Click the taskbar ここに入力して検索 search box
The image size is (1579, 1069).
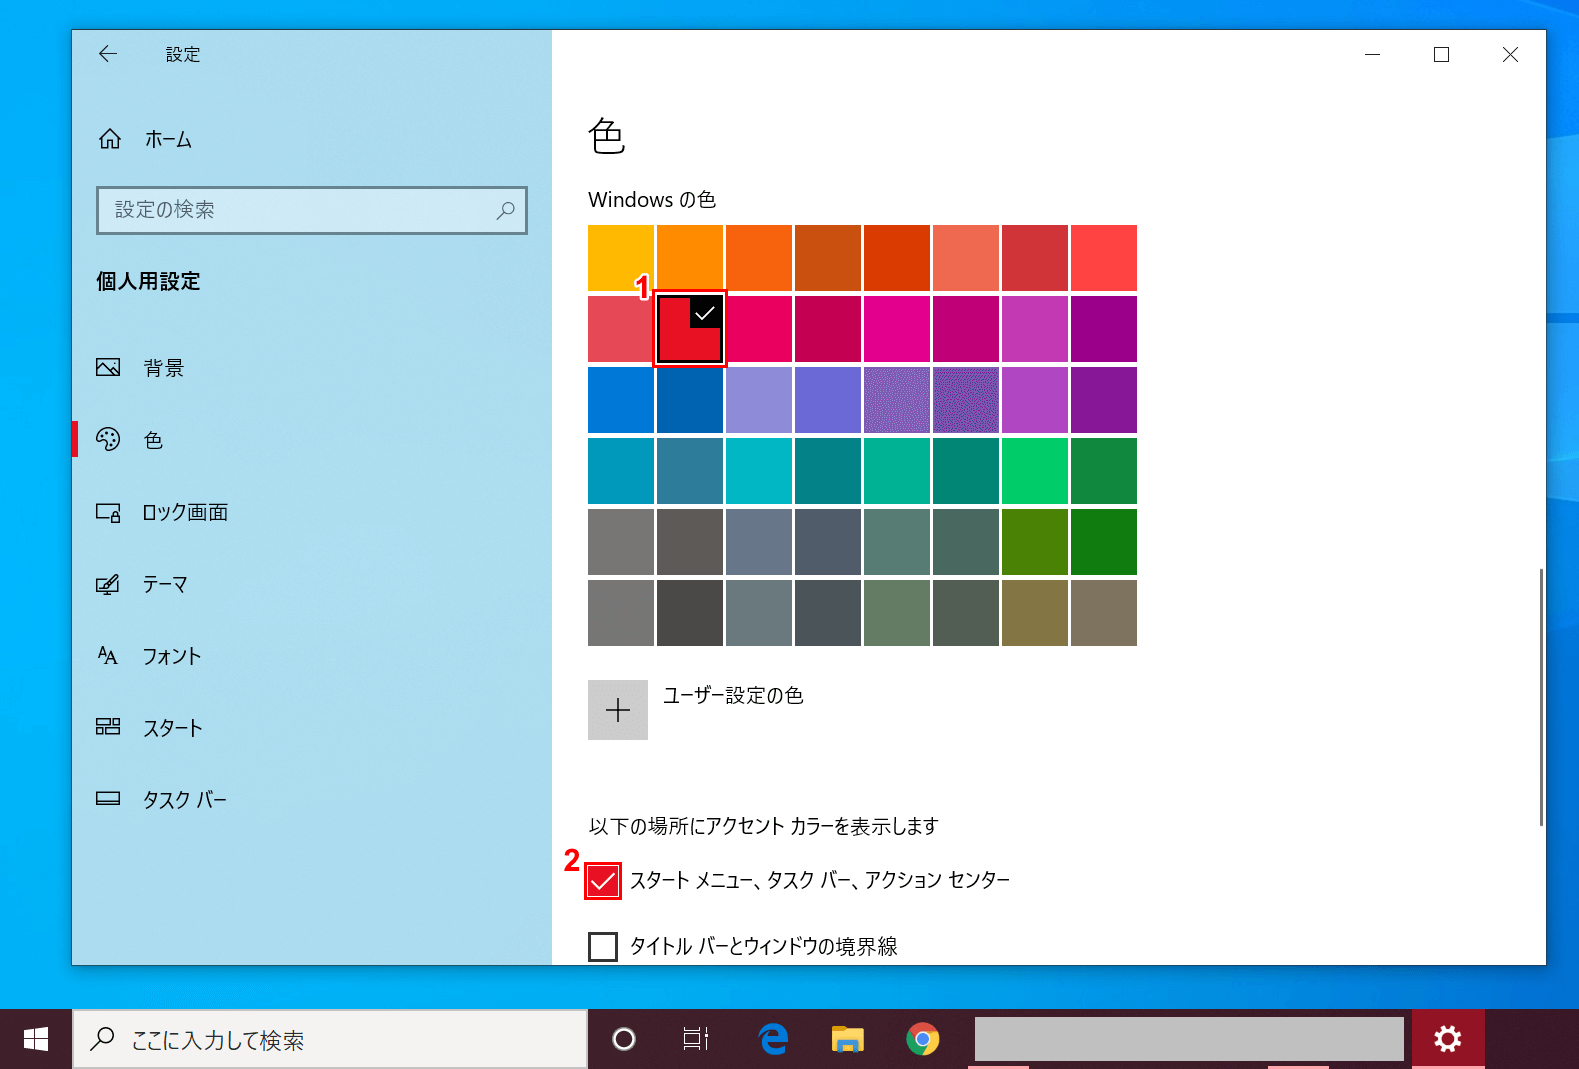tap(330, 1040)
